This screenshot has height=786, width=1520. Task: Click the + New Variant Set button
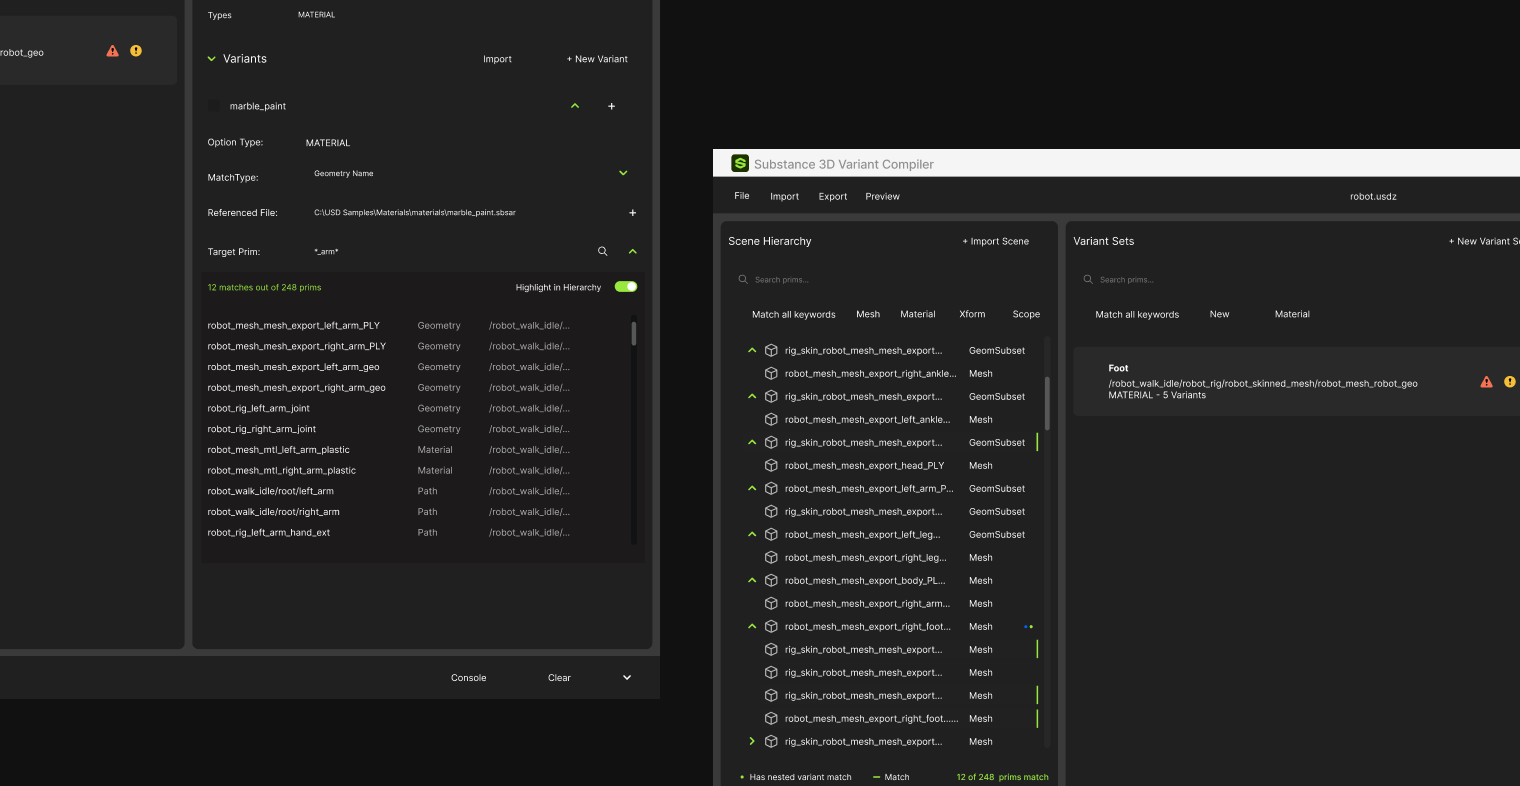[1484, 241]
